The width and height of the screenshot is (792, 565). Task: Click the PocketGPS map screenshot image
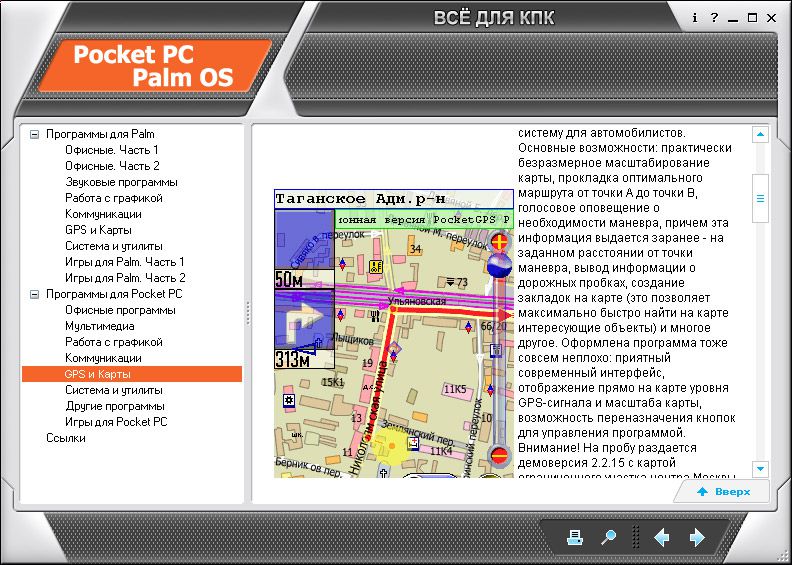(x=393, y=333)
